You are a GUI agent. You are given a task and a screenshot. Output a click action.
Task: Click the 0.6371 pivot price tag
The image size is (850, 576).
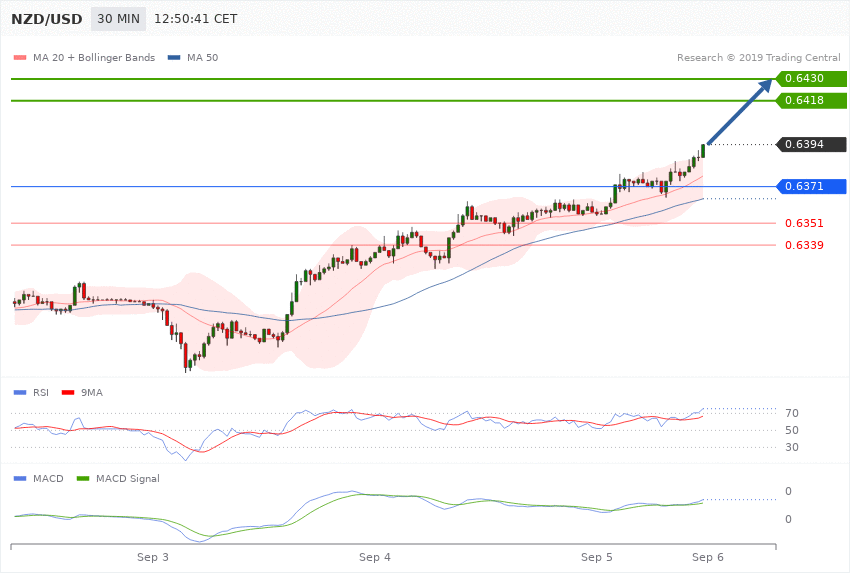(812, 186)
